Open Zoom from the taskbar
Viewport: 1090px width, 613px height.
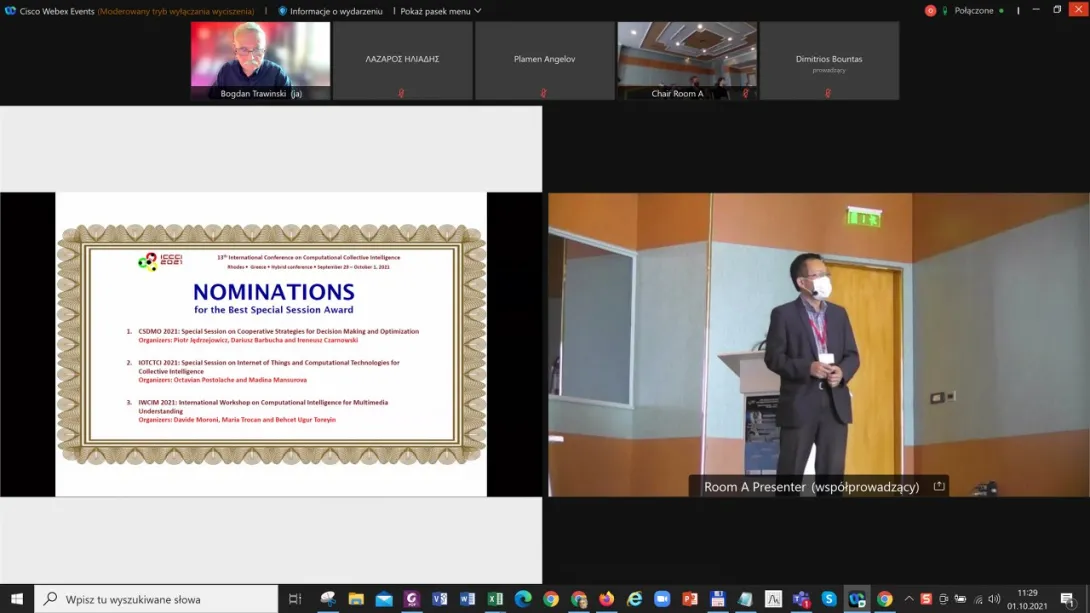(662, 599)
